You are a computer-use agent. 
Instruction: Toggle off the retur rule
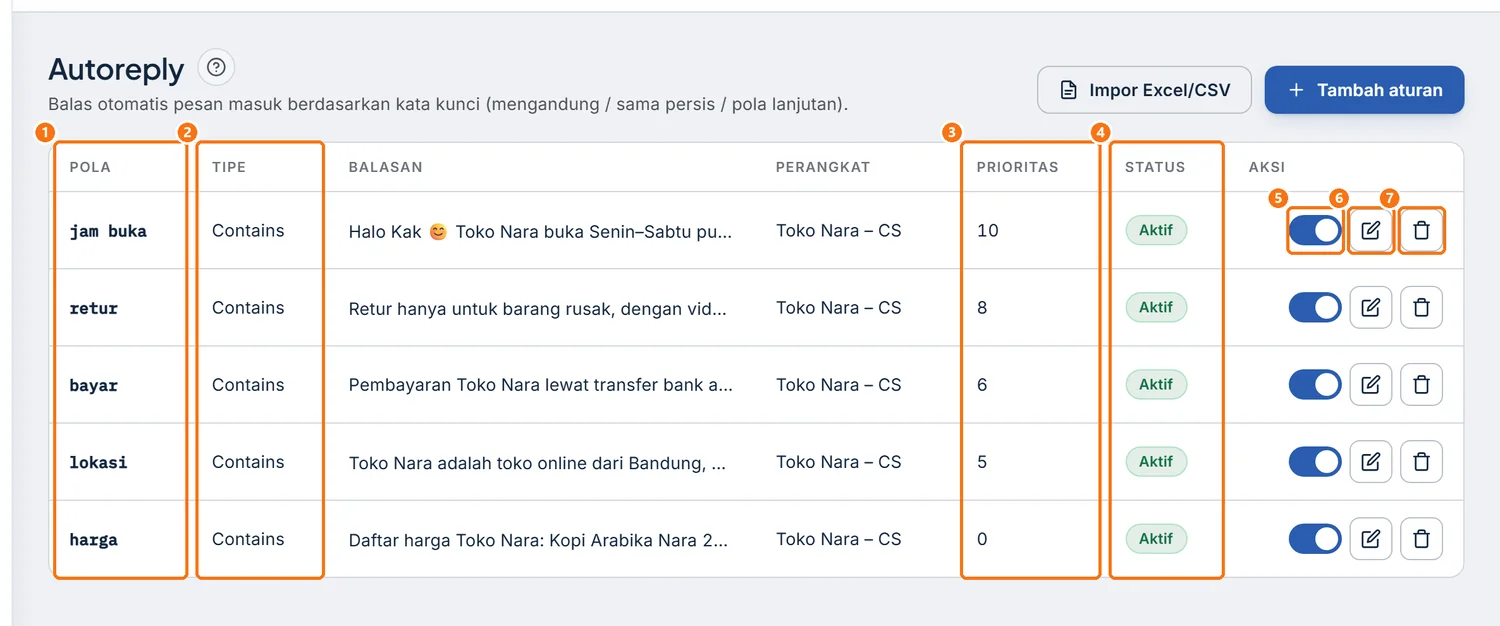tap(1315, 308)
